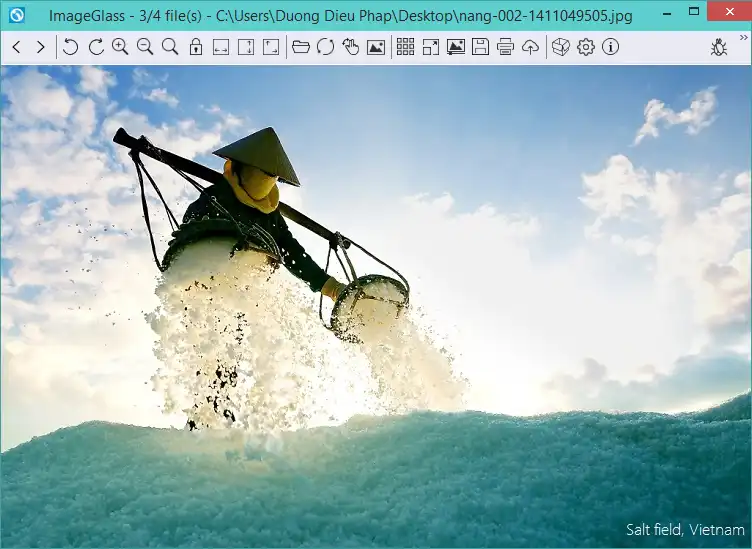
Task: Toggle the thumbnail grid panel
Action: pos(405,47)
